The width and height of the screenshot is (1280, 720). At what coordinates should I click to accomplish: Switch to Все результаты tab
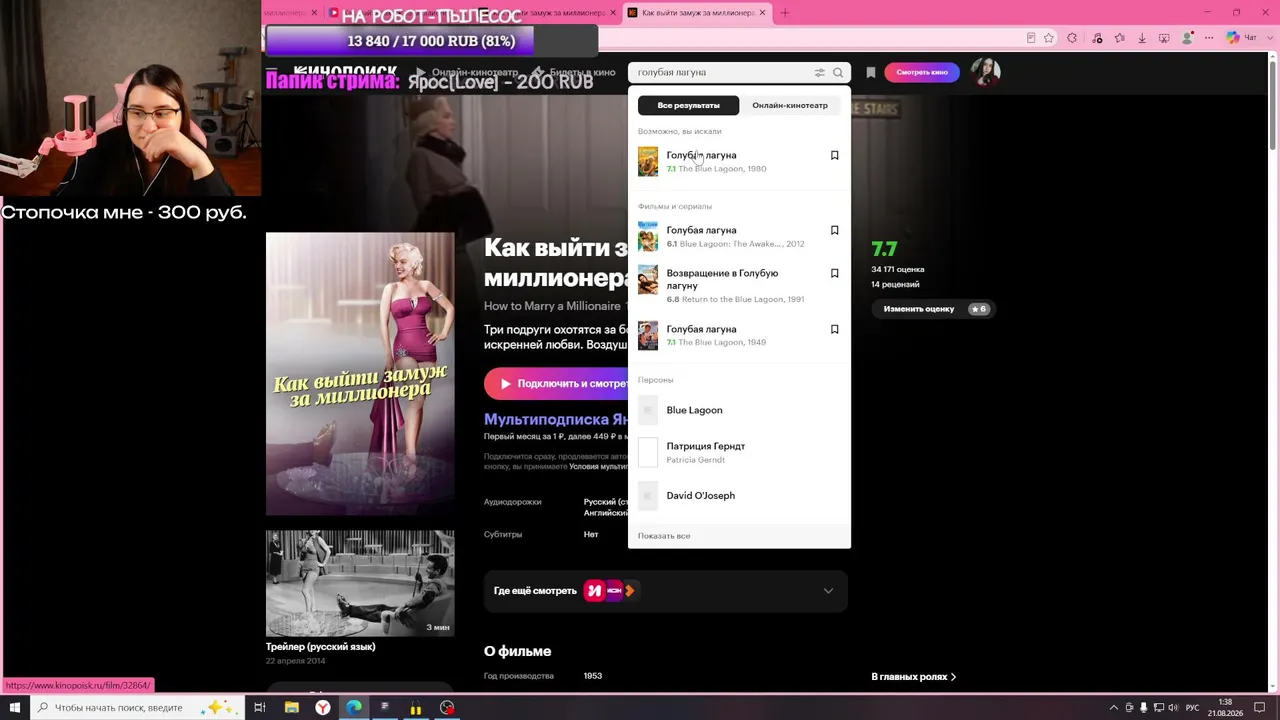click(688, 105)
